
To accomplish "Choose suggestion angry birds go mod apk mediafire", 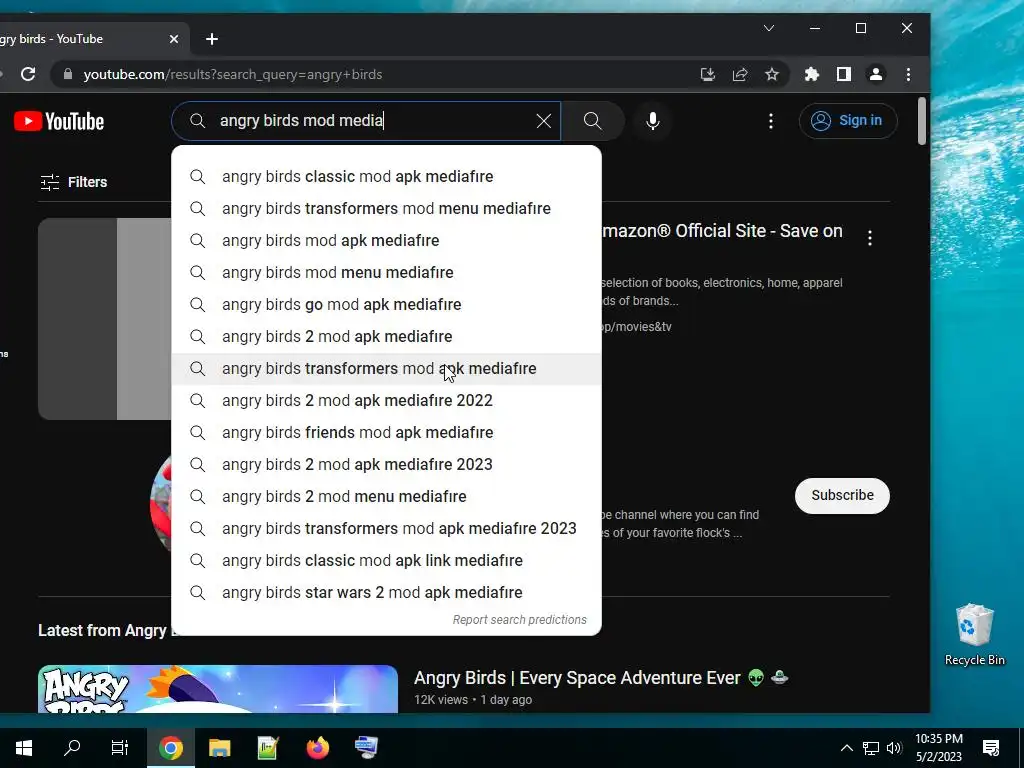I will pos(386,305).
